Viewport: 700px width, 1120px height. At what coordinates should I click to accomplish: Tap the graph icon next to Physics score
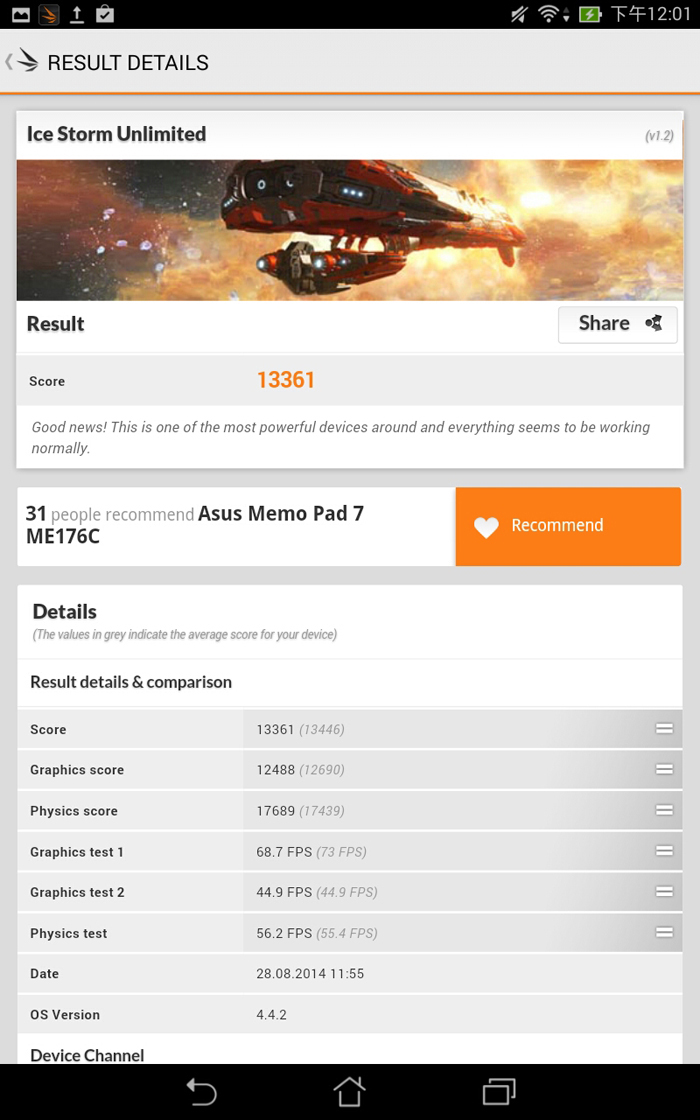coord(665,810)
